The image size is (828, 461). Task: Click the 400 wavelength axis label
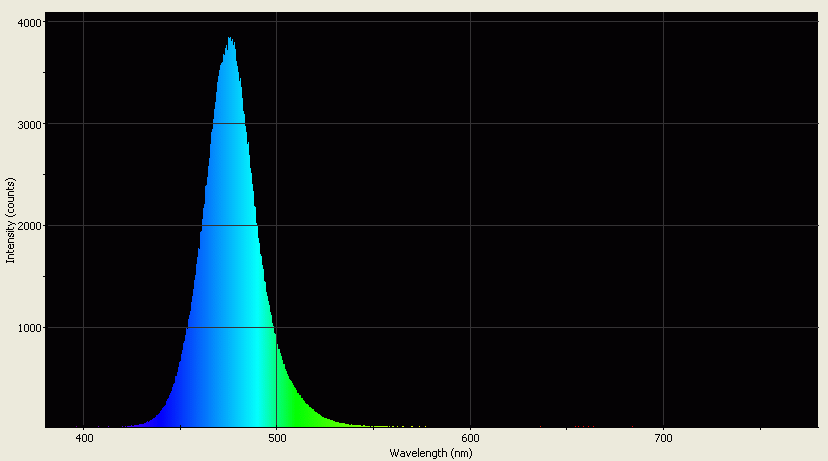pos(83,438)
